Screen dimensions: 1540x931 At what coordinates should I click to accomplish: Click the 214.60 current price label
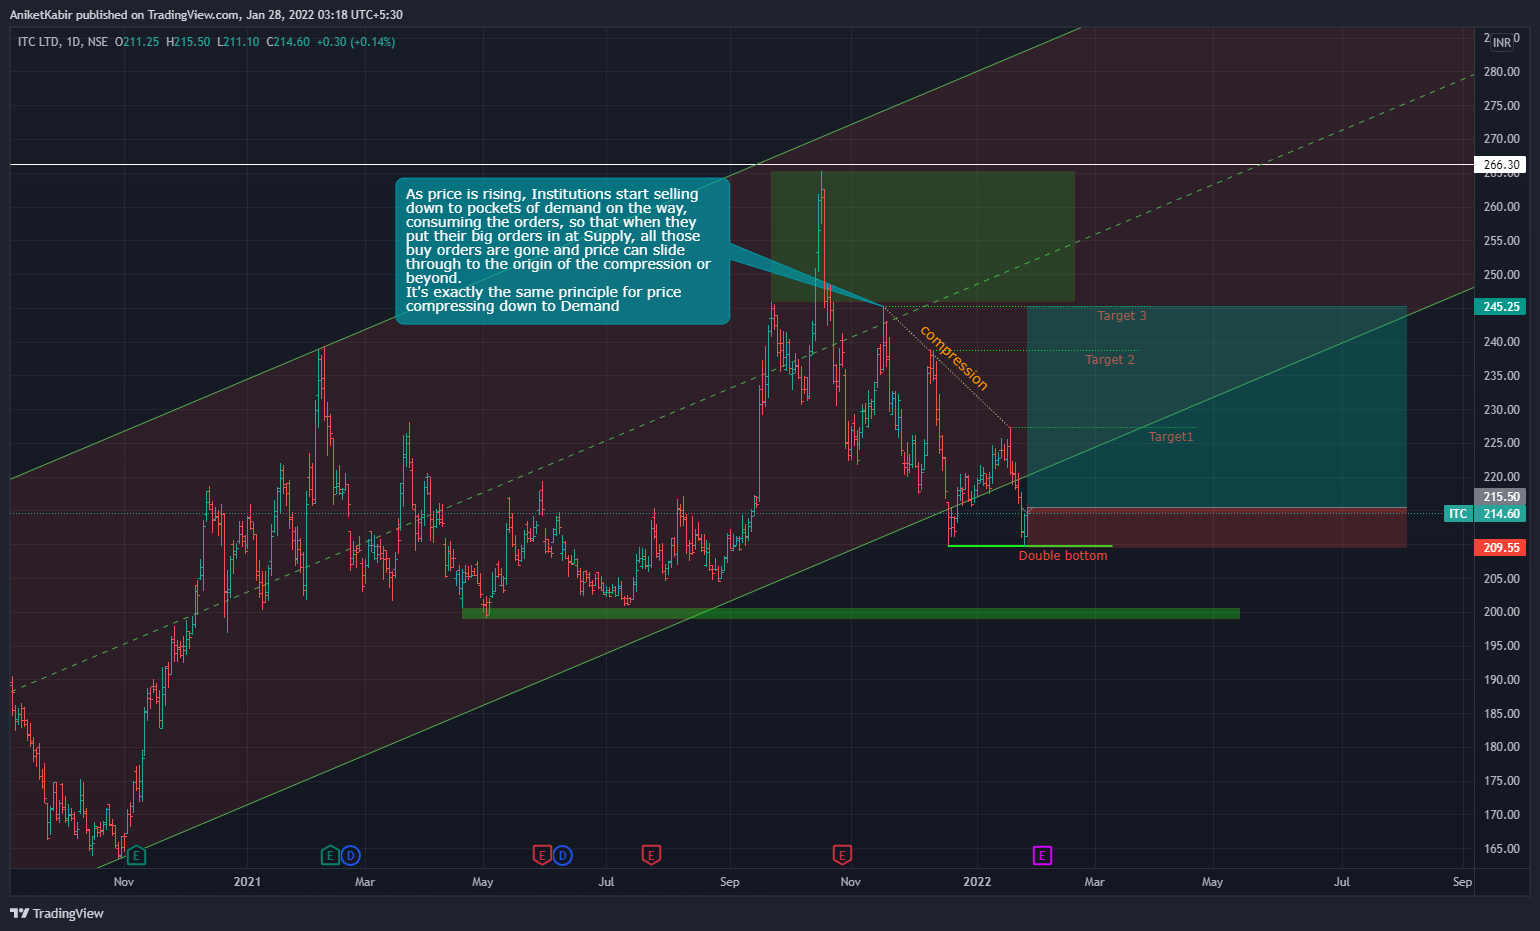click(x=1501, y=514)
